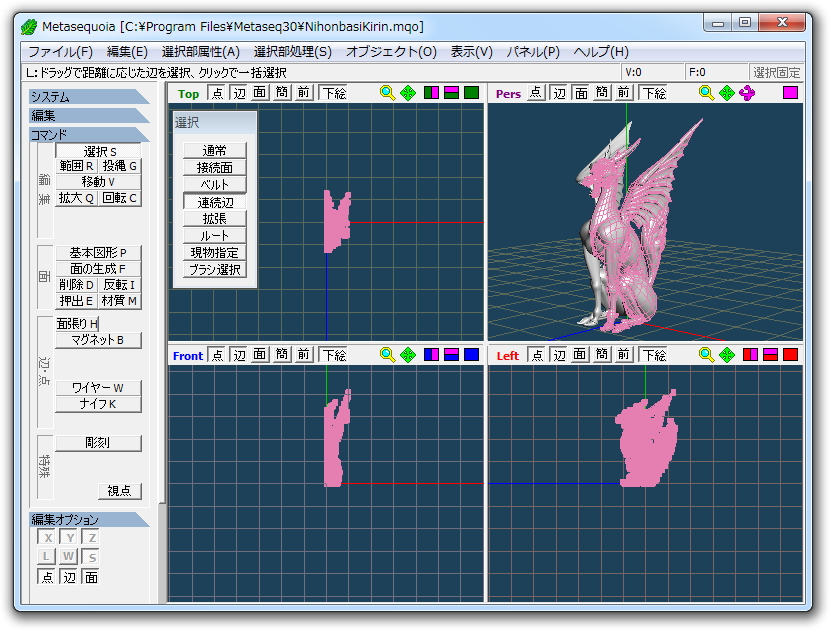The height and width of the screenshot is (631, 830).
Task: Click the green pan icon in Pers view
Action: pos(727,93)
